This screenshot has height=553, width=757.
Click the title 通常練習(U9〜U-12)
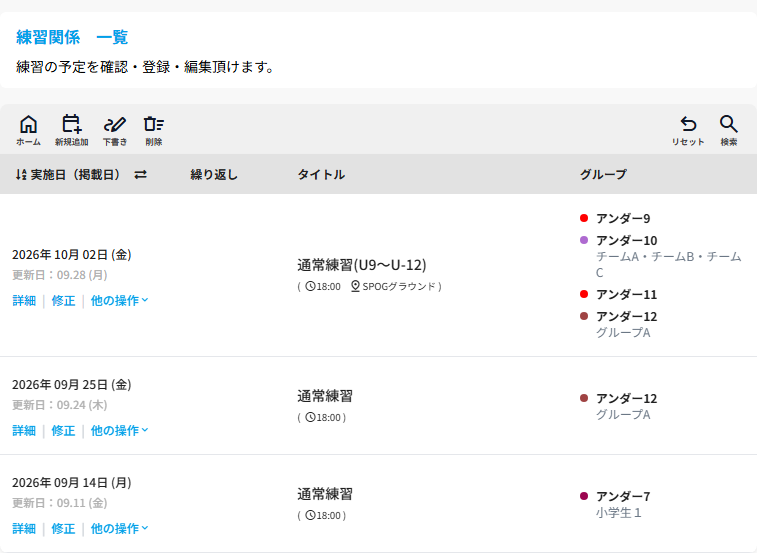pos(362,265)
